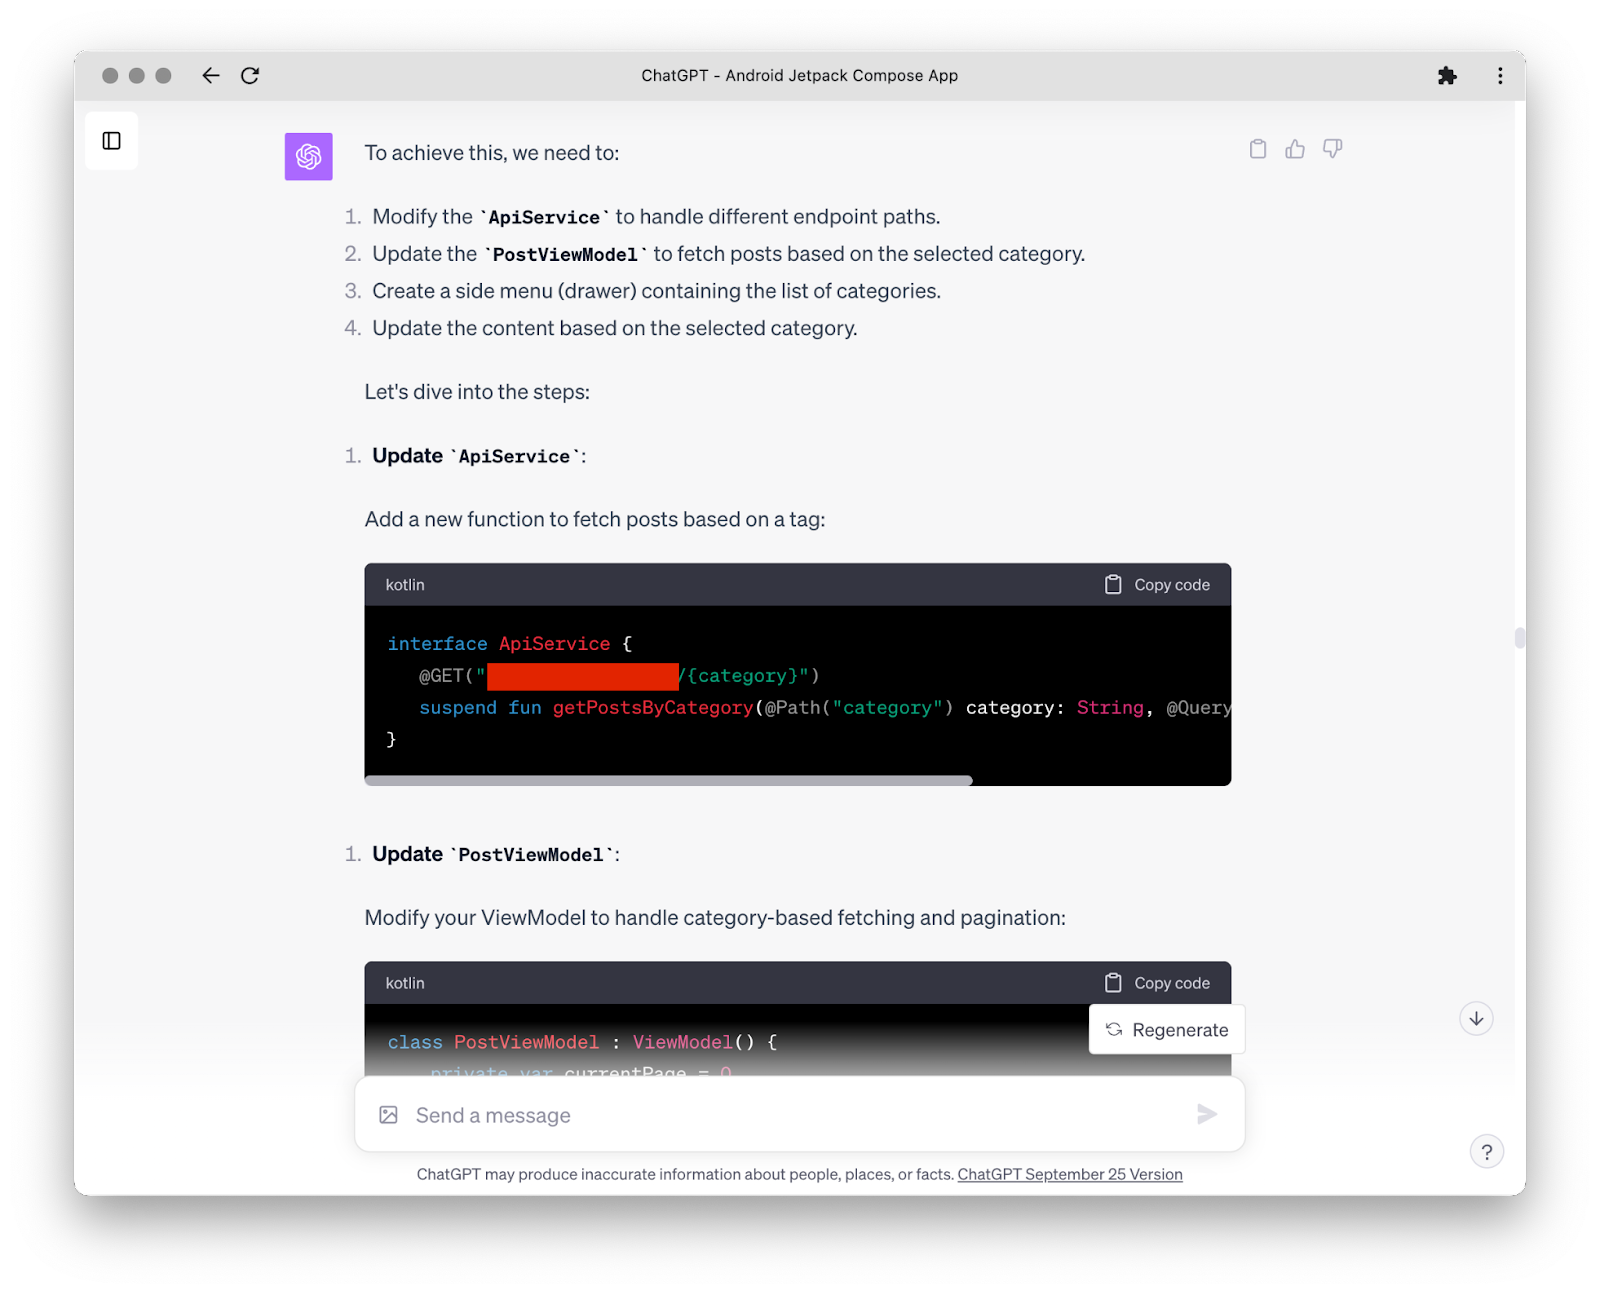The height and width of the screenshot is (1293, 1600).
Task: Click the ChatGPT avatar logo
Action: [308, 157]
